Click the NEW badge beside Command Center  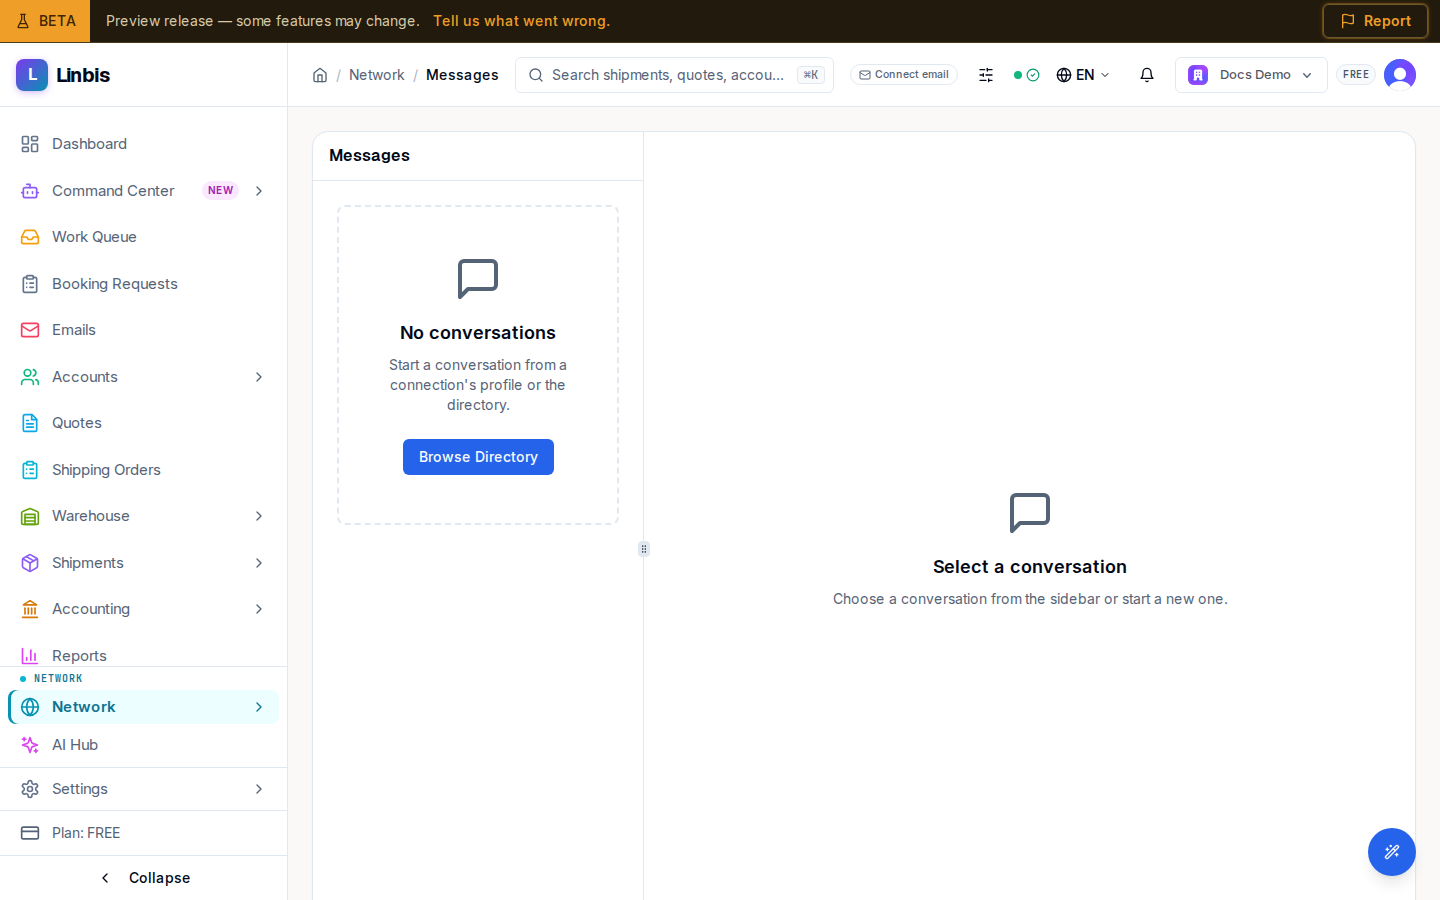pos(221,191)
